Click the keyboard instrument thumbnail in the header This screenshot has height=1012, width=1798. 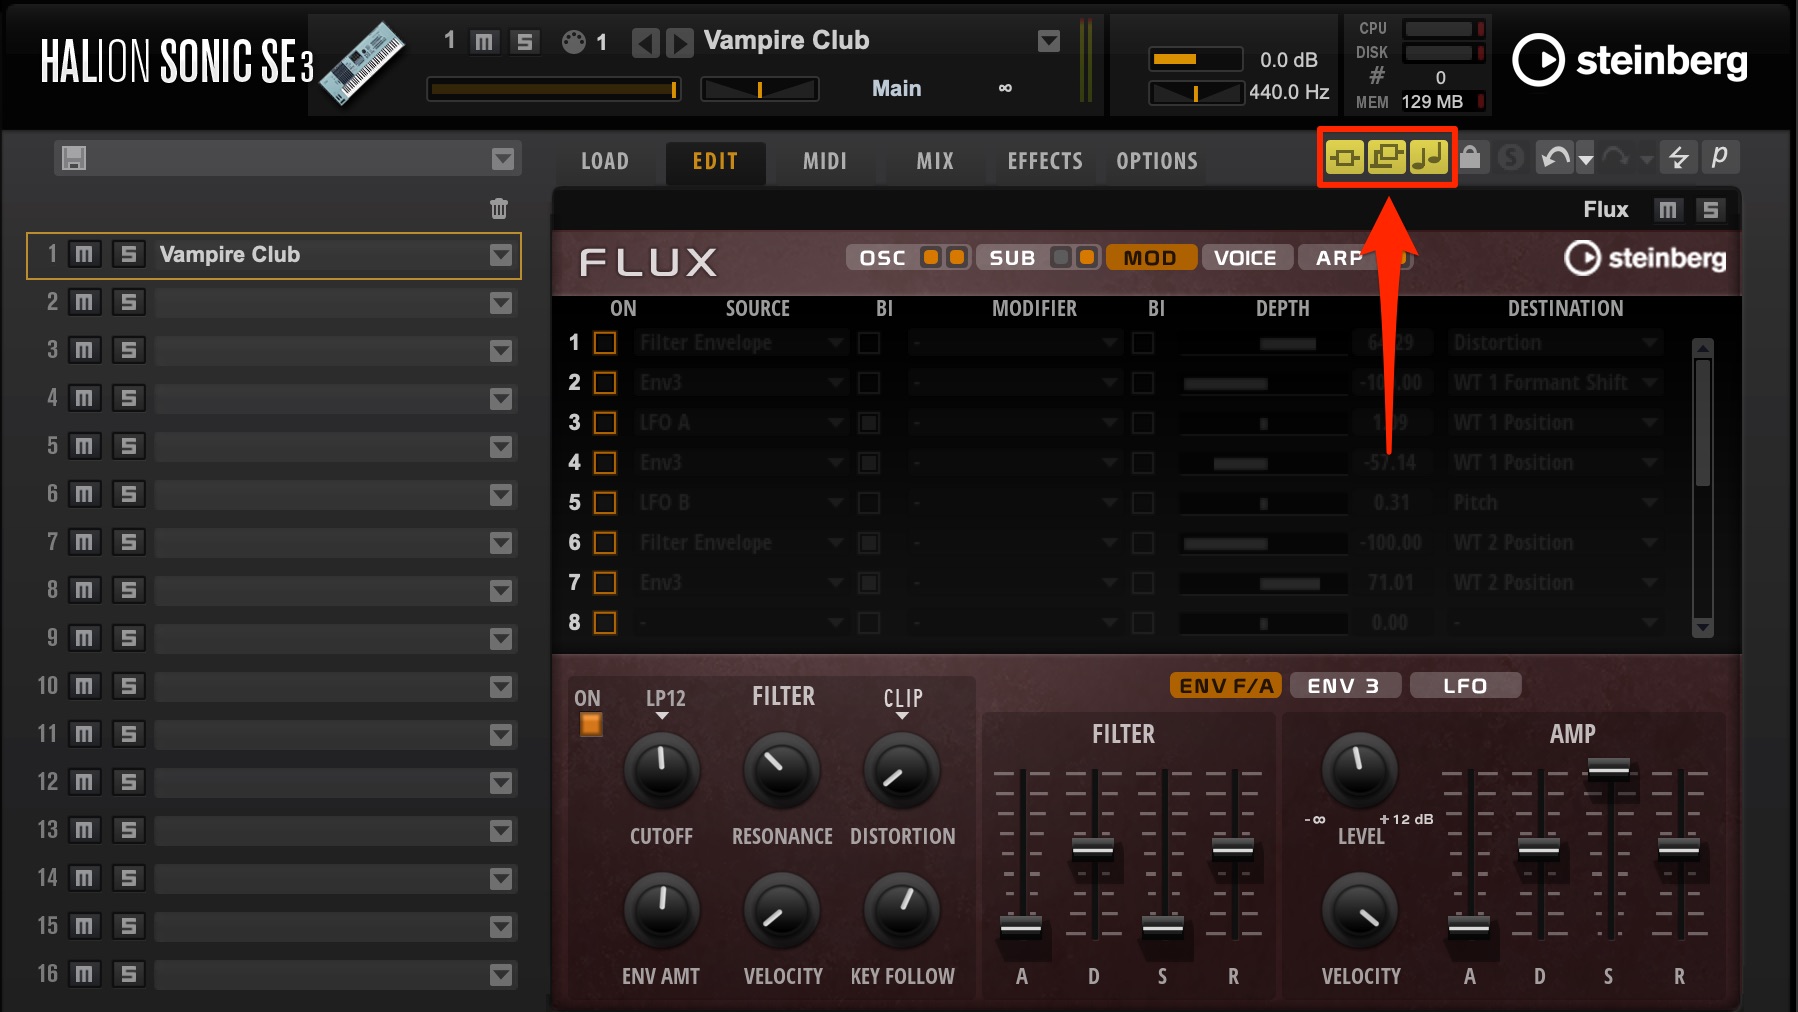[x=362, y=64]
